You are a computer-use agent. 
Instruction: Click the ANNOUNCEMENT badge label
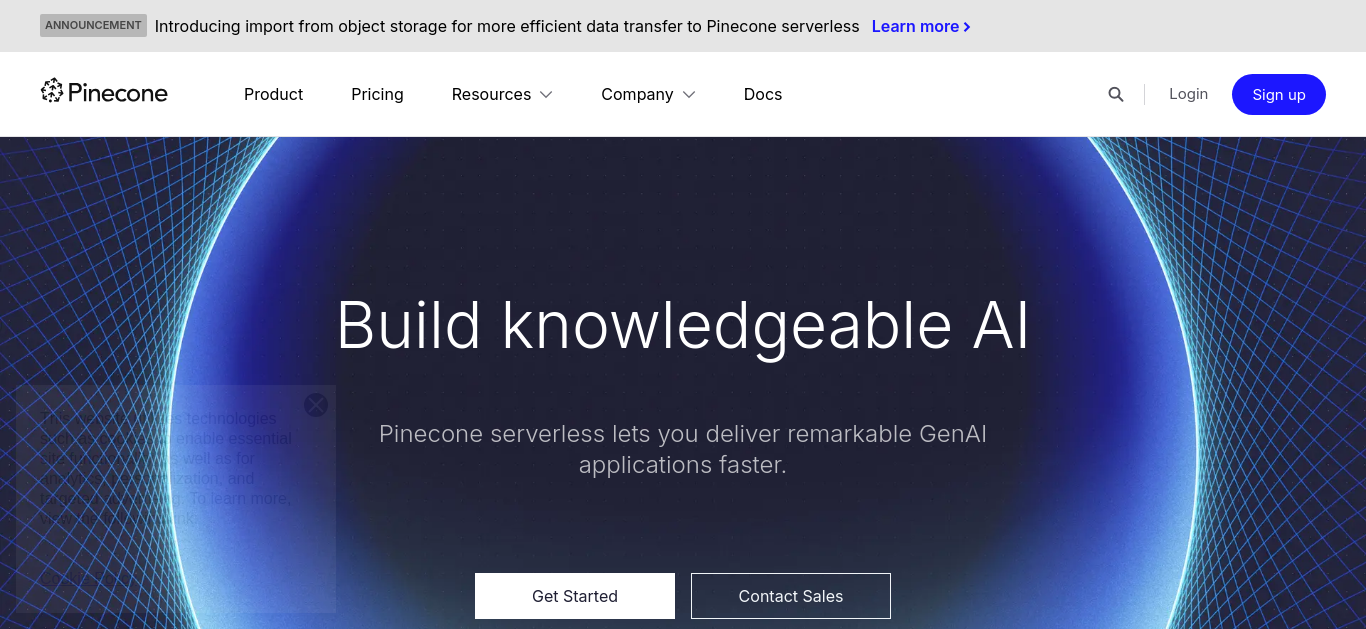[x=93, y=26]
